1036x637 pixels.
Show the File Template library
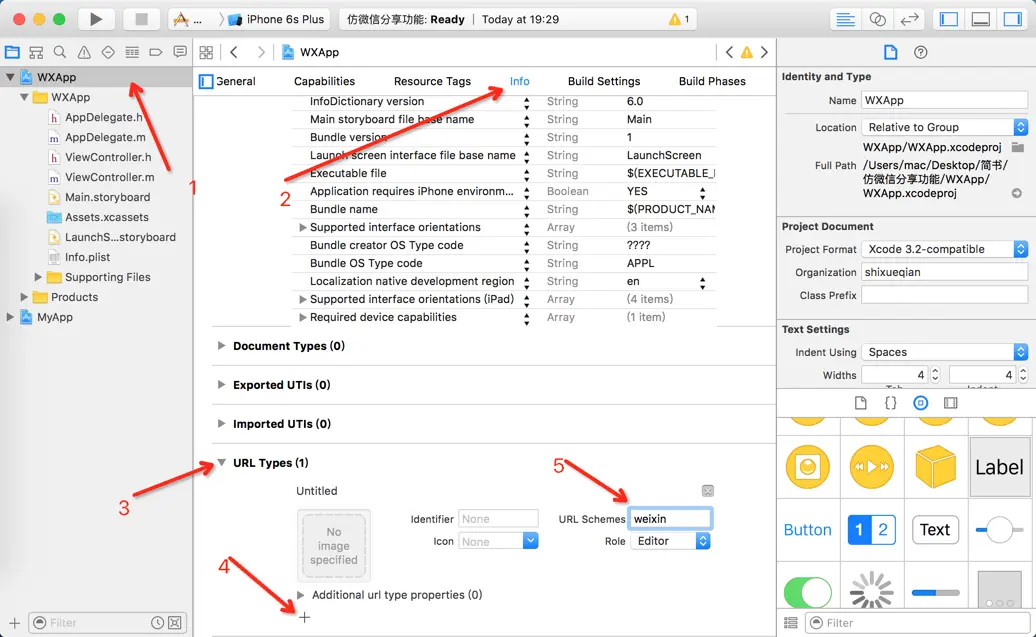pos(860,403)
